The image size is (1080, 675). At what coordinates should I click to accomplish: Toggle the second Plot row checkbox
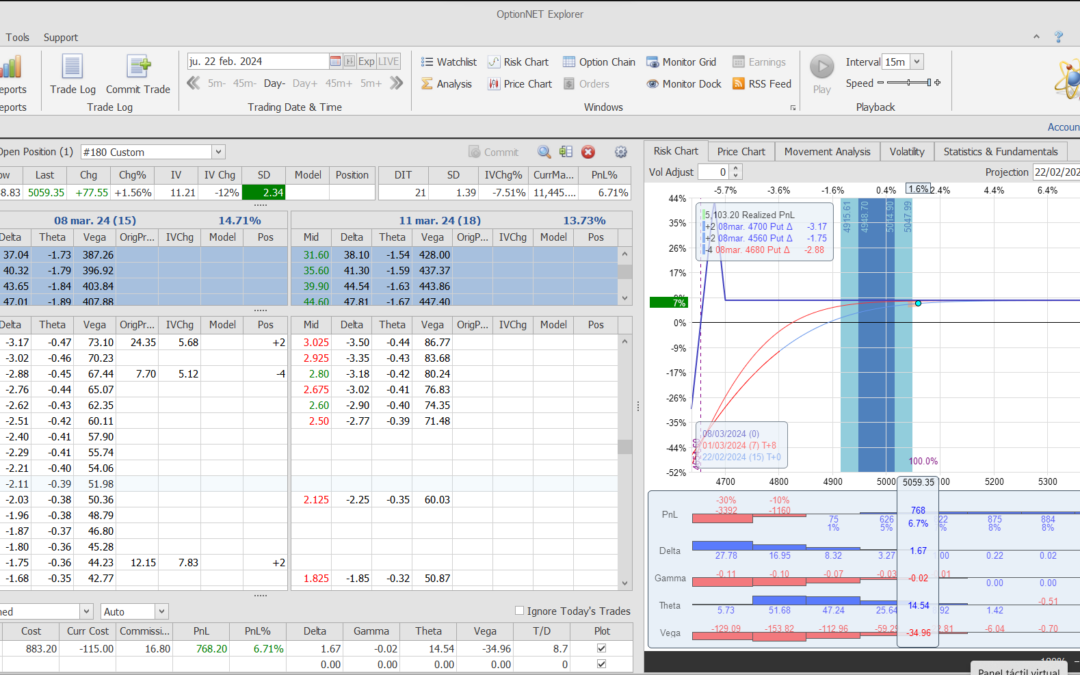coord(600,664)
